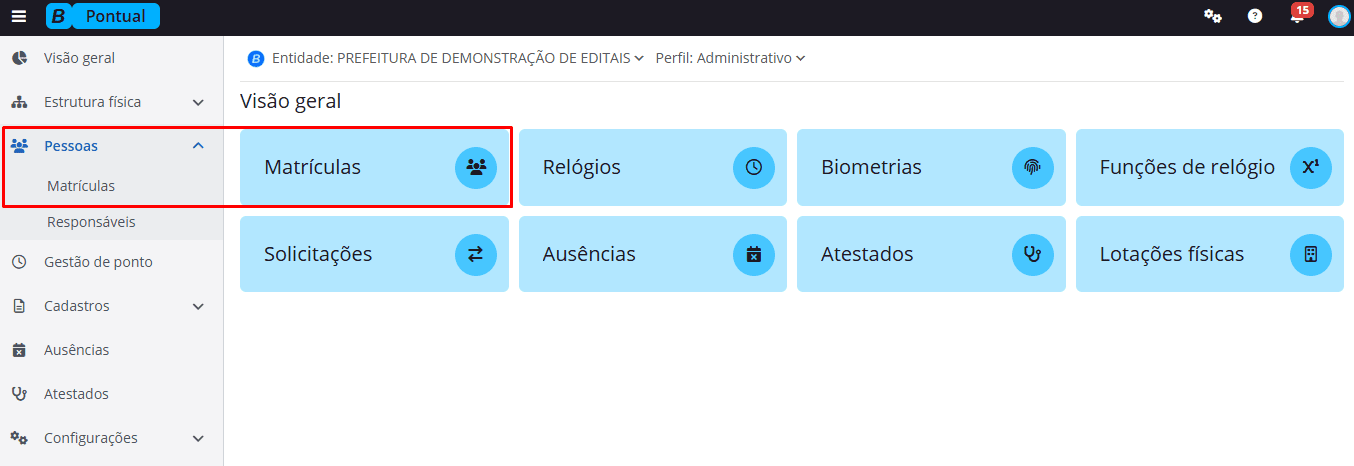The height and width of the screenshot is (466, 1354).
Task: Click the Pontual logo
Action: click(103, 16)
